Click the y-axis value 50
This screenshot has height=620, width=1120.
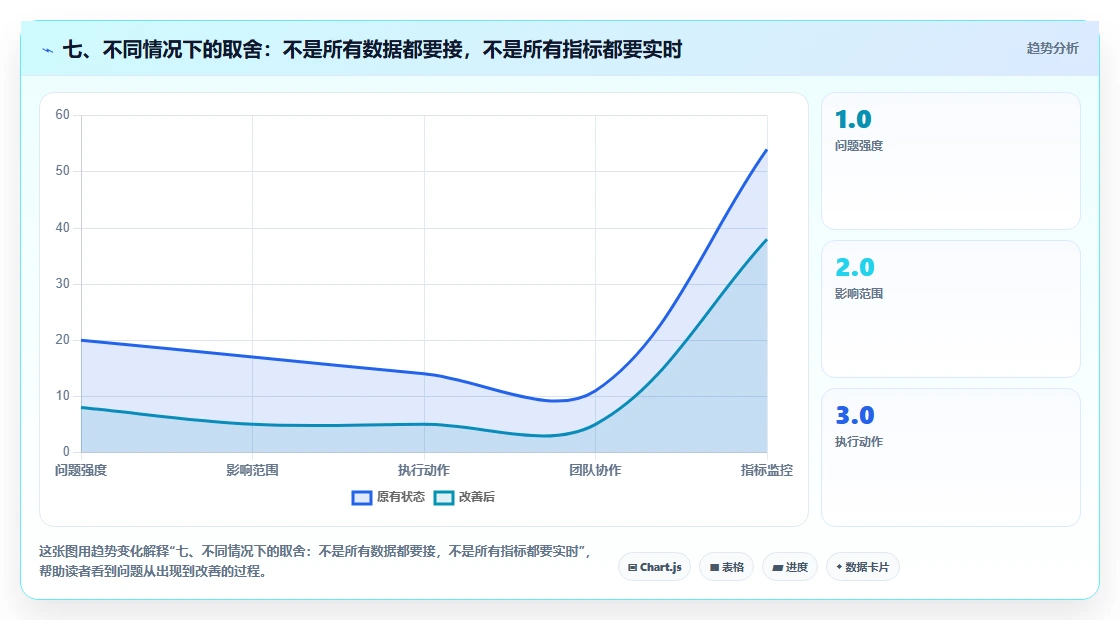(x=63, y=171)
